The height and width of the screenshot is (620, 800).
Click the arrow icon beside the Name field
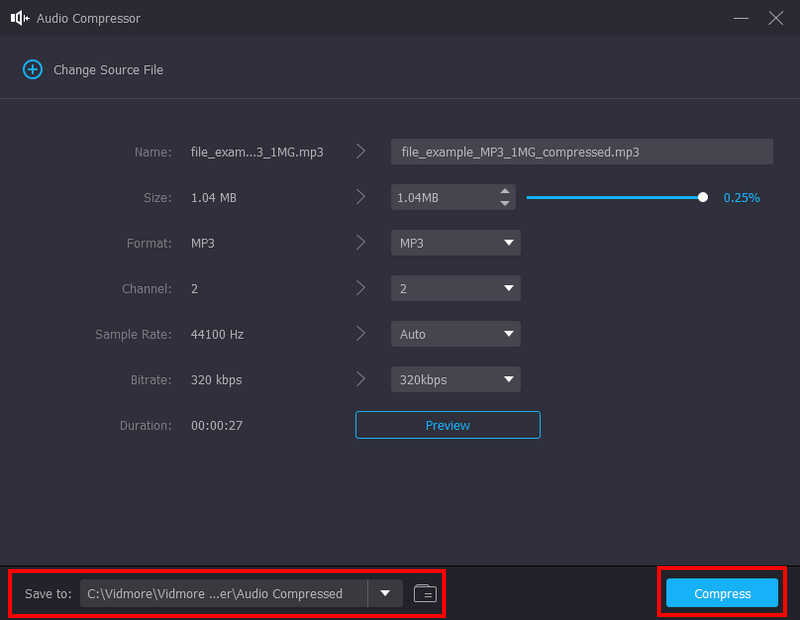pos(361,151)
